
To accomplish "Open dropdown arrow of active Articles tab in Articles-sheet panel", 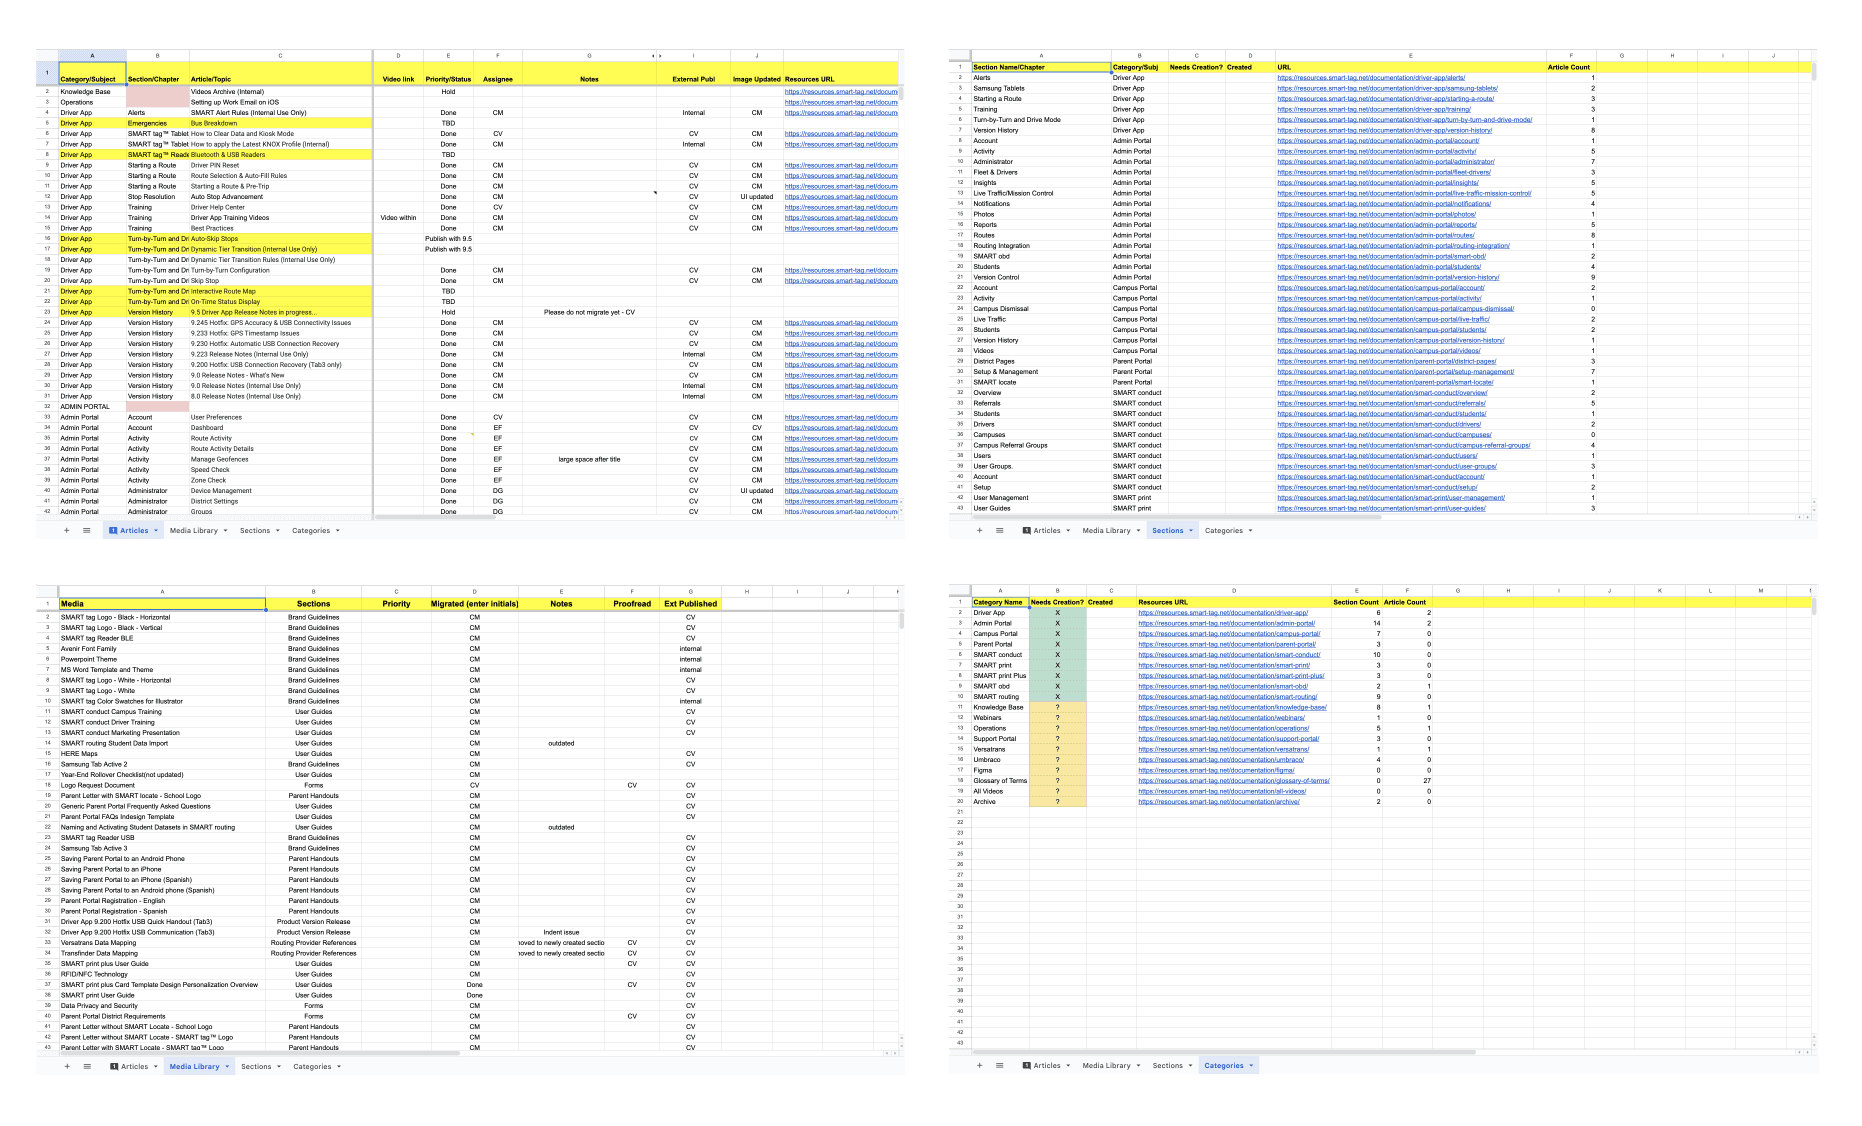I will click(x=156, y=531).
